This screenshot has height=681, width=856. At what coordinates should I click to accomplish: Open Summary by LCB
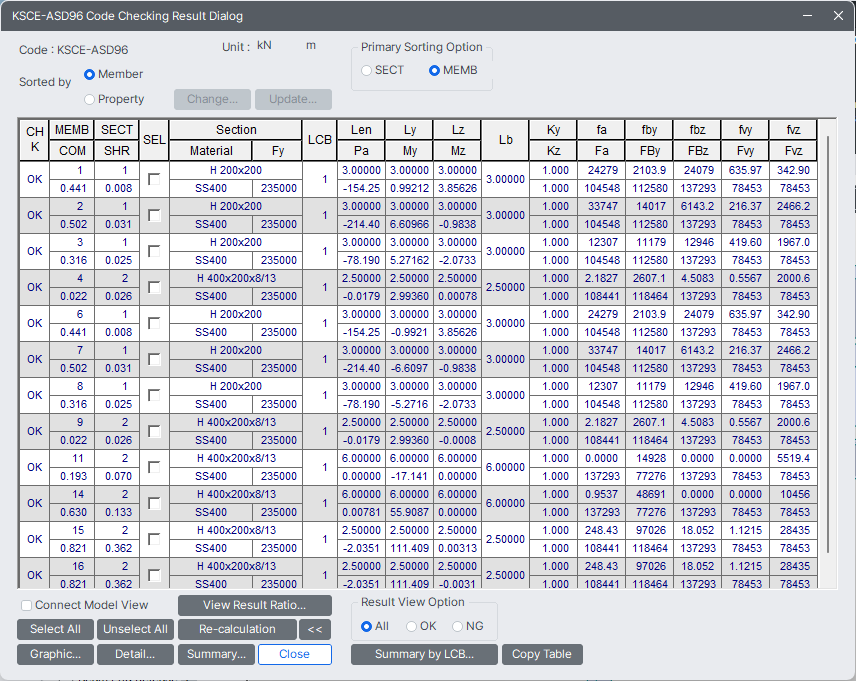pyautogui.click(x=424, y=654)
